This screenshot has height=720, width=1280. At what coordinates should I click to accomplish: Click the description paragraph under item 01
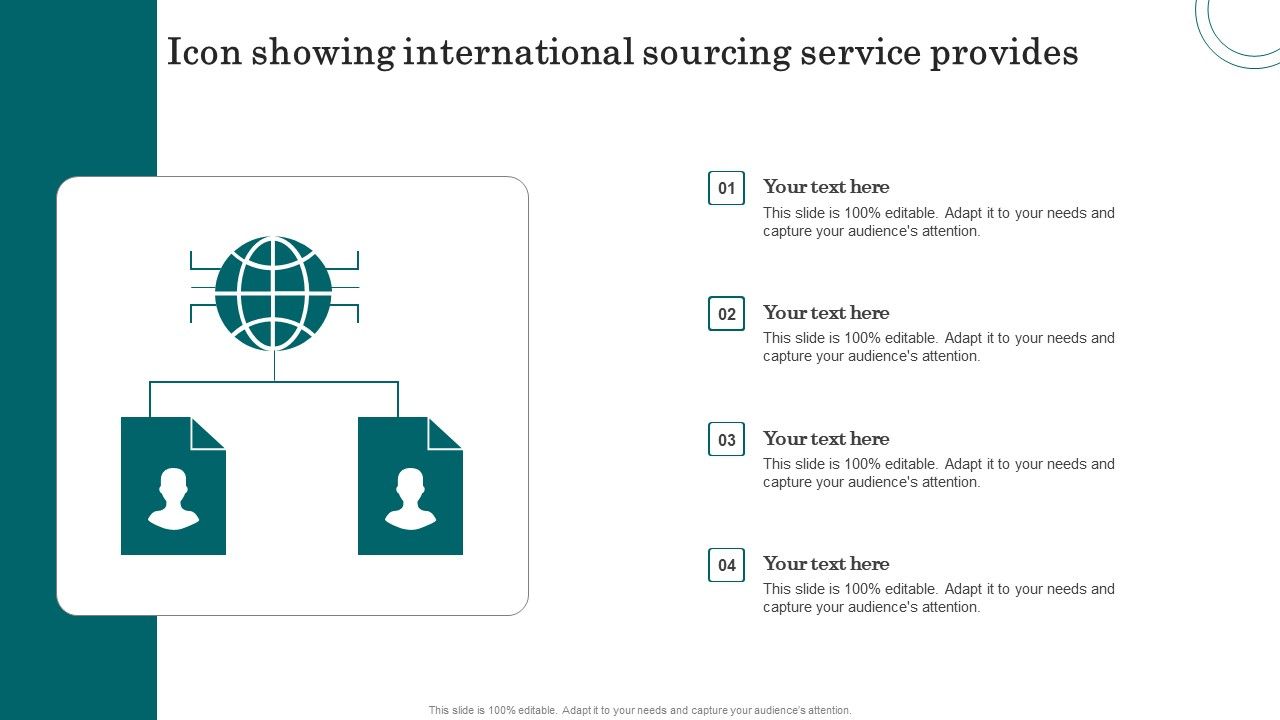(x=939, y=222)
